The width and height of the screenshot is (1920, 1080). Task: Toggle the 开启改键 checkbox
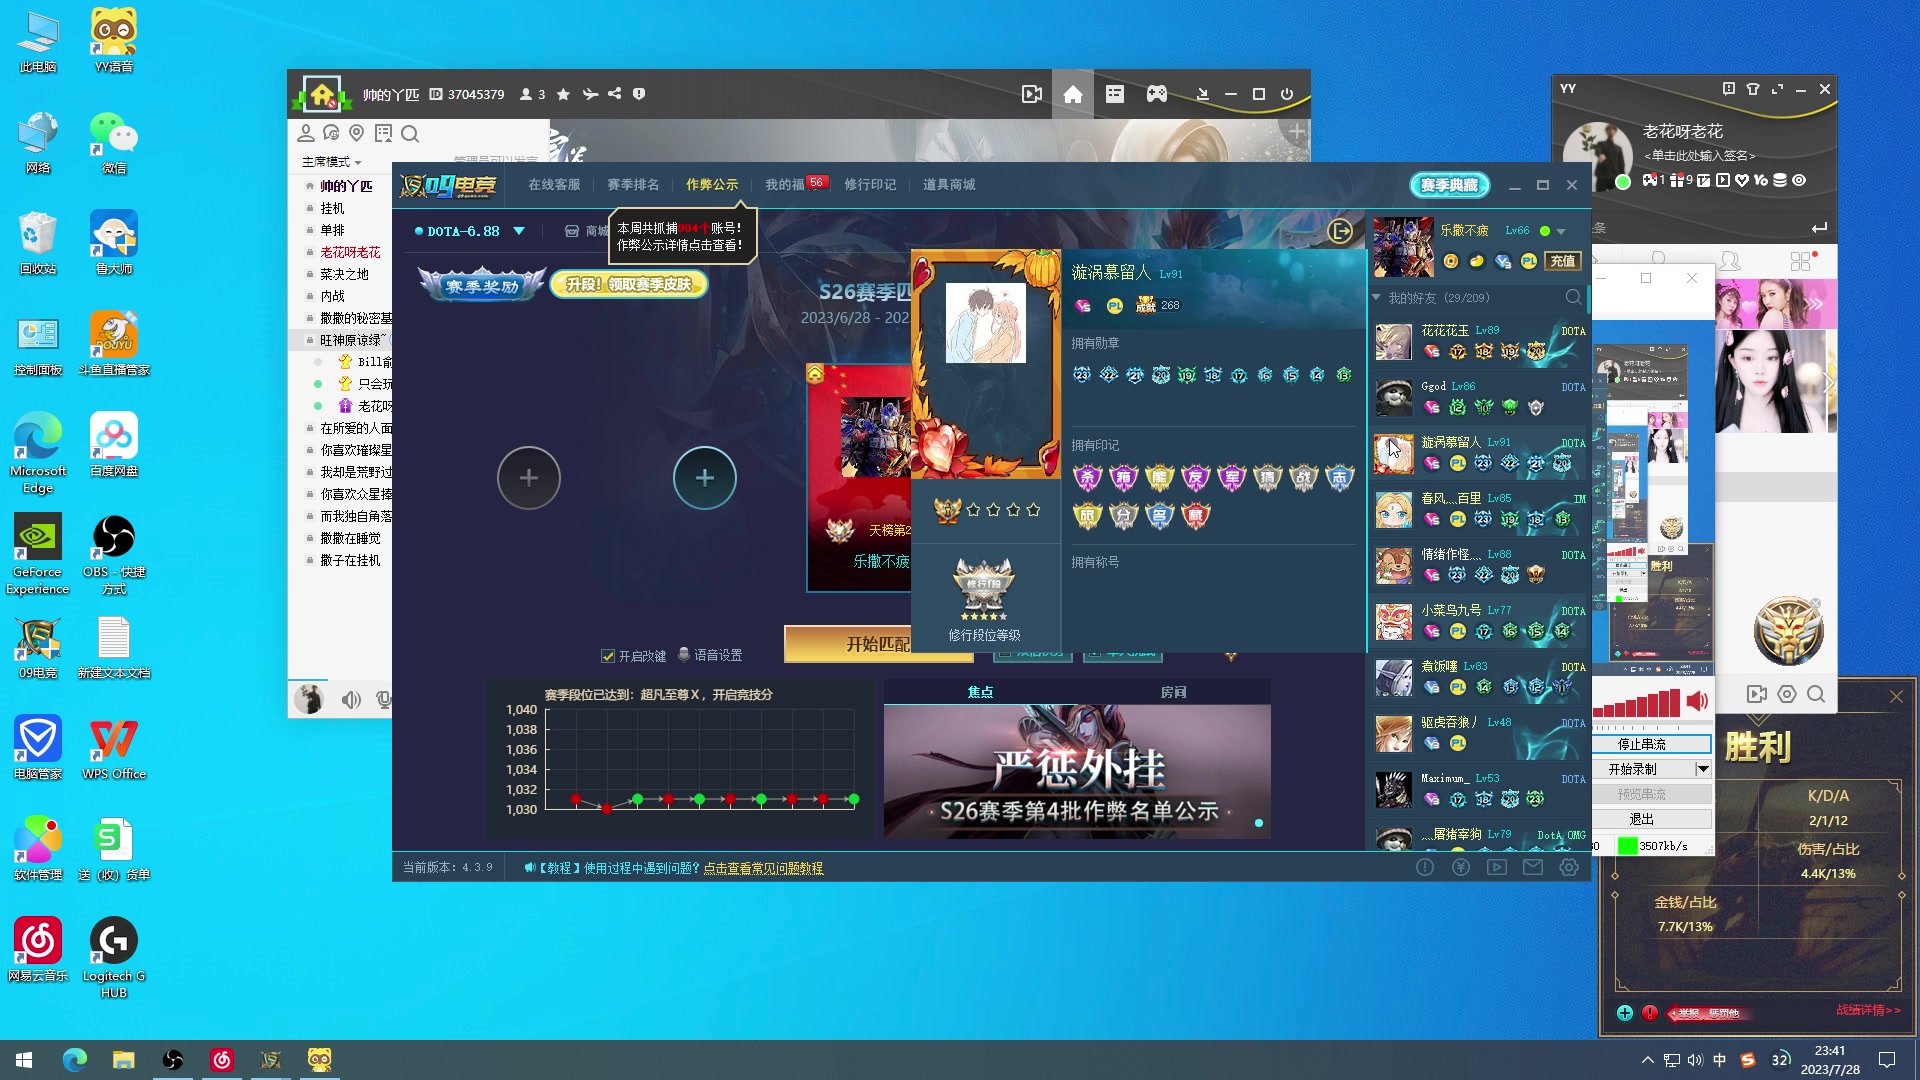[x=607, y=656]
